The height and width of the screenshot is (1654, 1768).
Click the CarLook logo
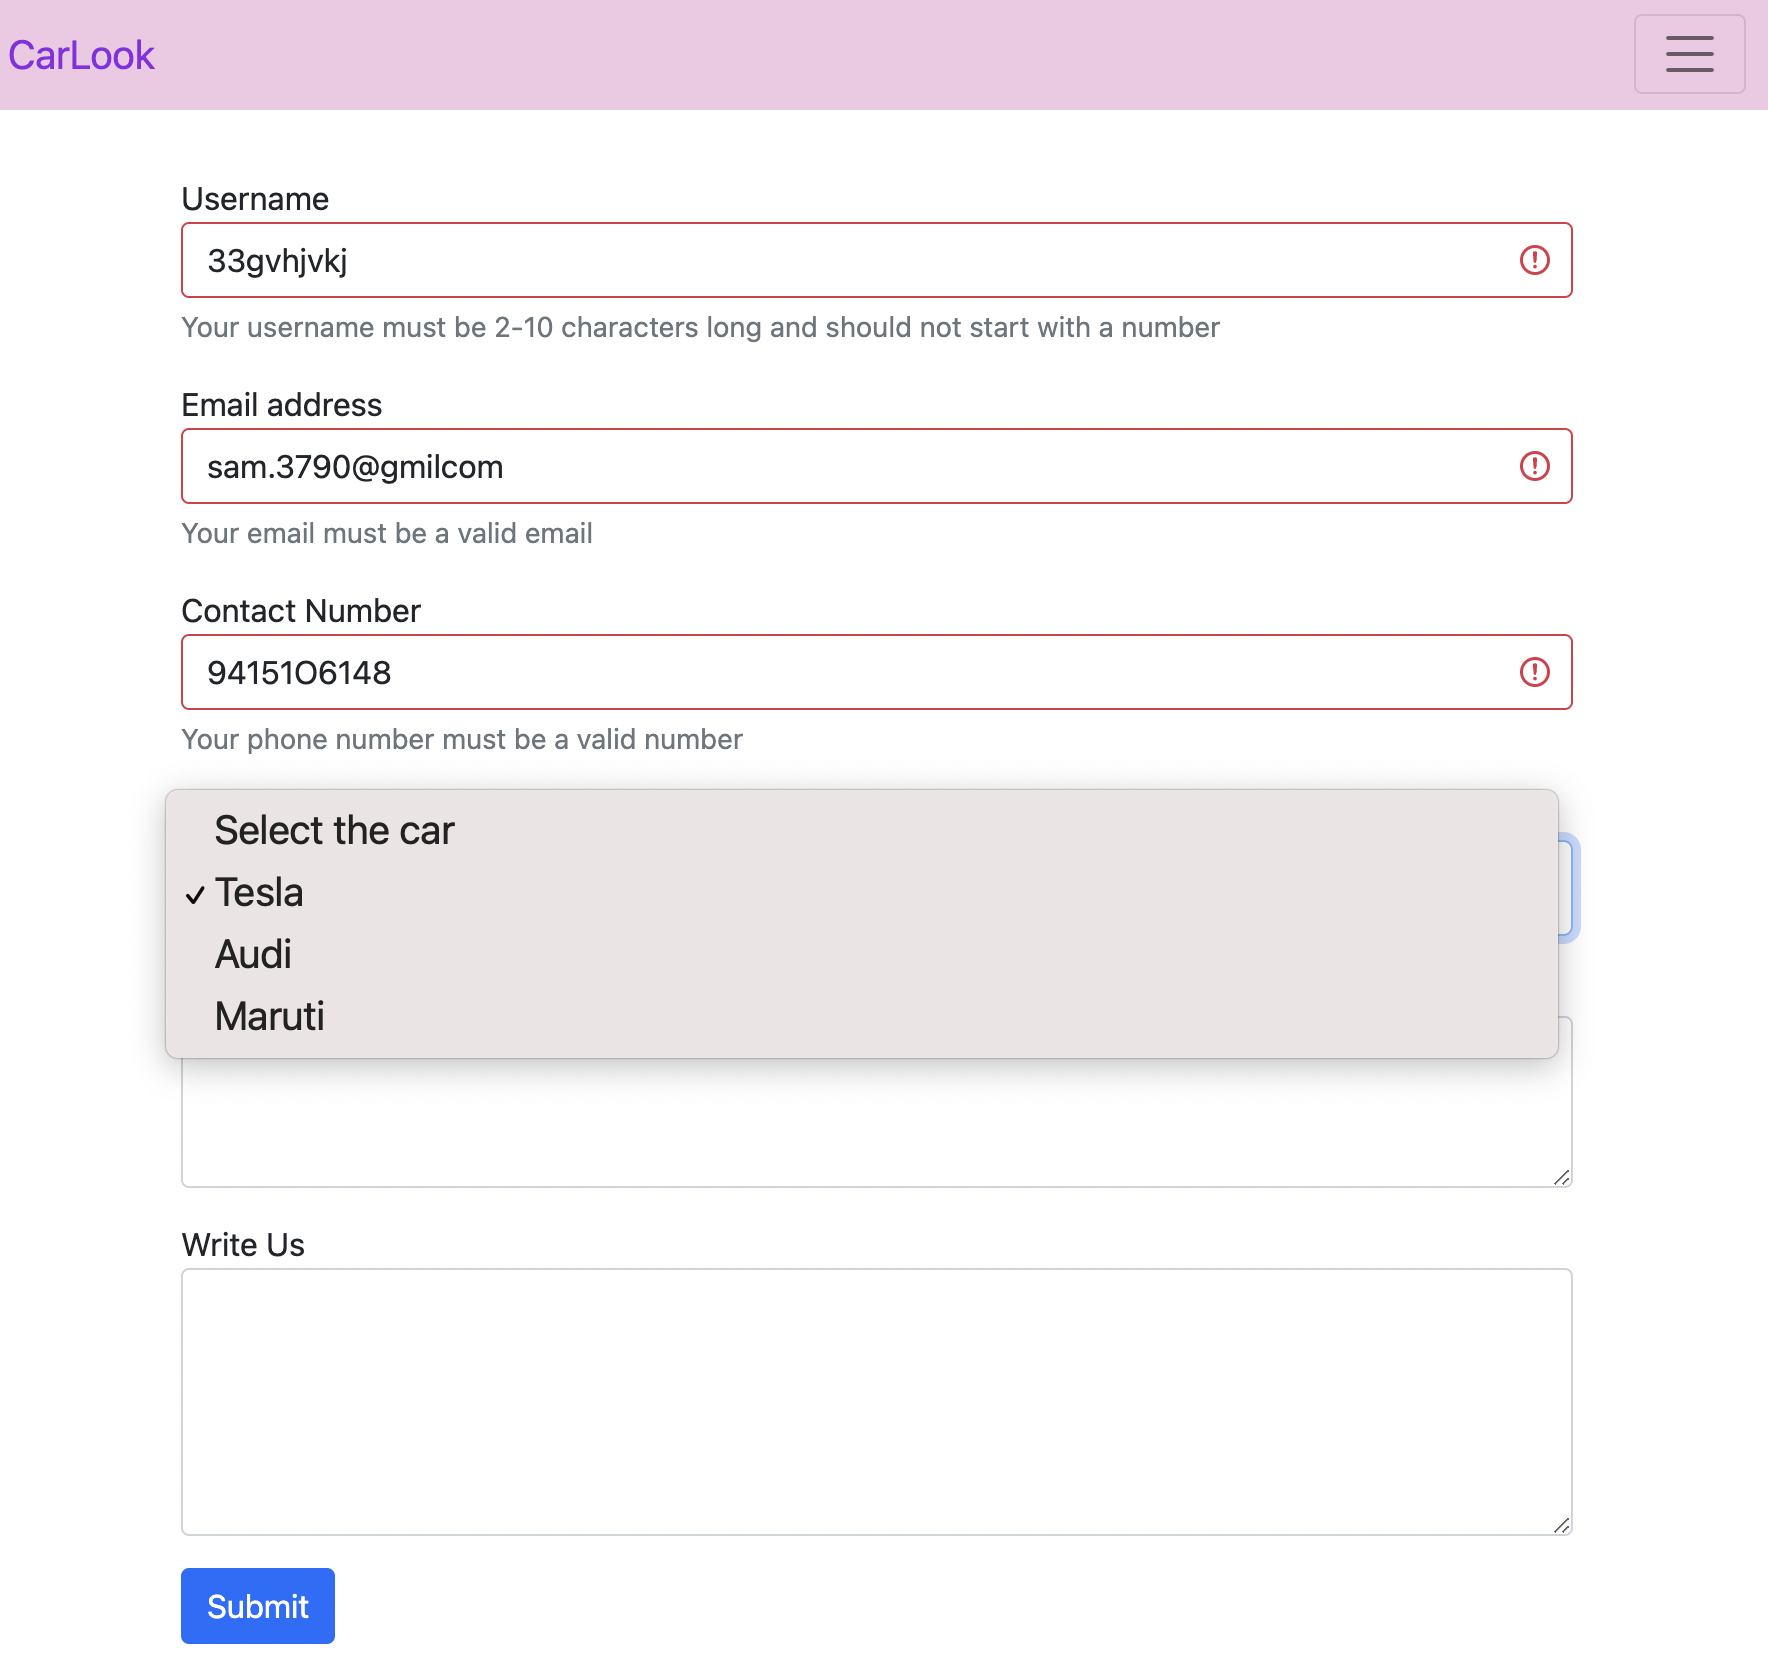[x=81, y=55]
